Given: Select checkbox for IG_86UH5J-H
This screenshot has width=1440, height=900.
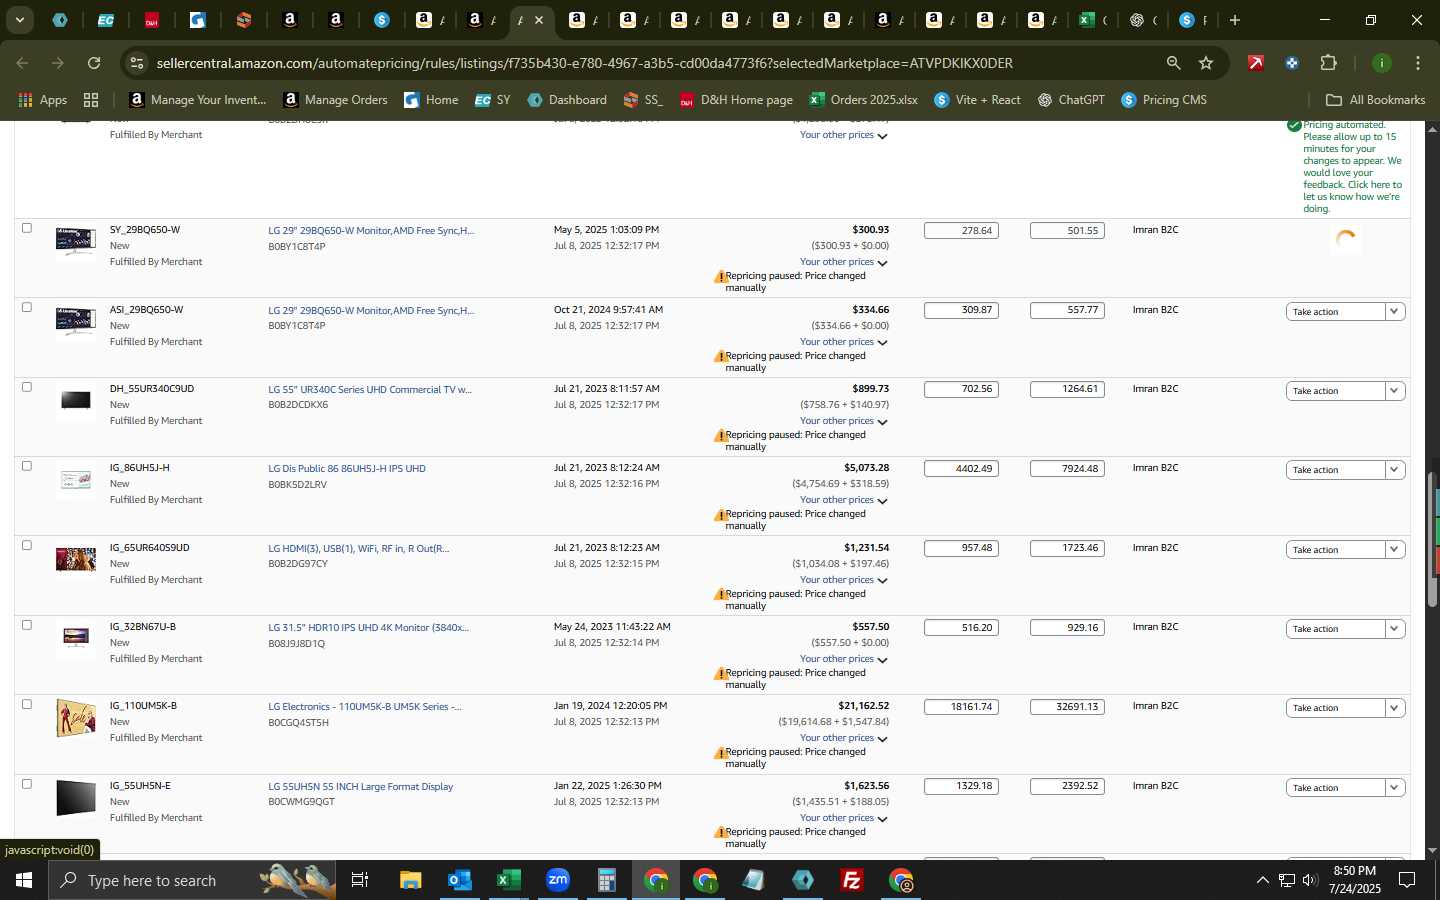Looking at the screenshot, I should coord(27,466).
